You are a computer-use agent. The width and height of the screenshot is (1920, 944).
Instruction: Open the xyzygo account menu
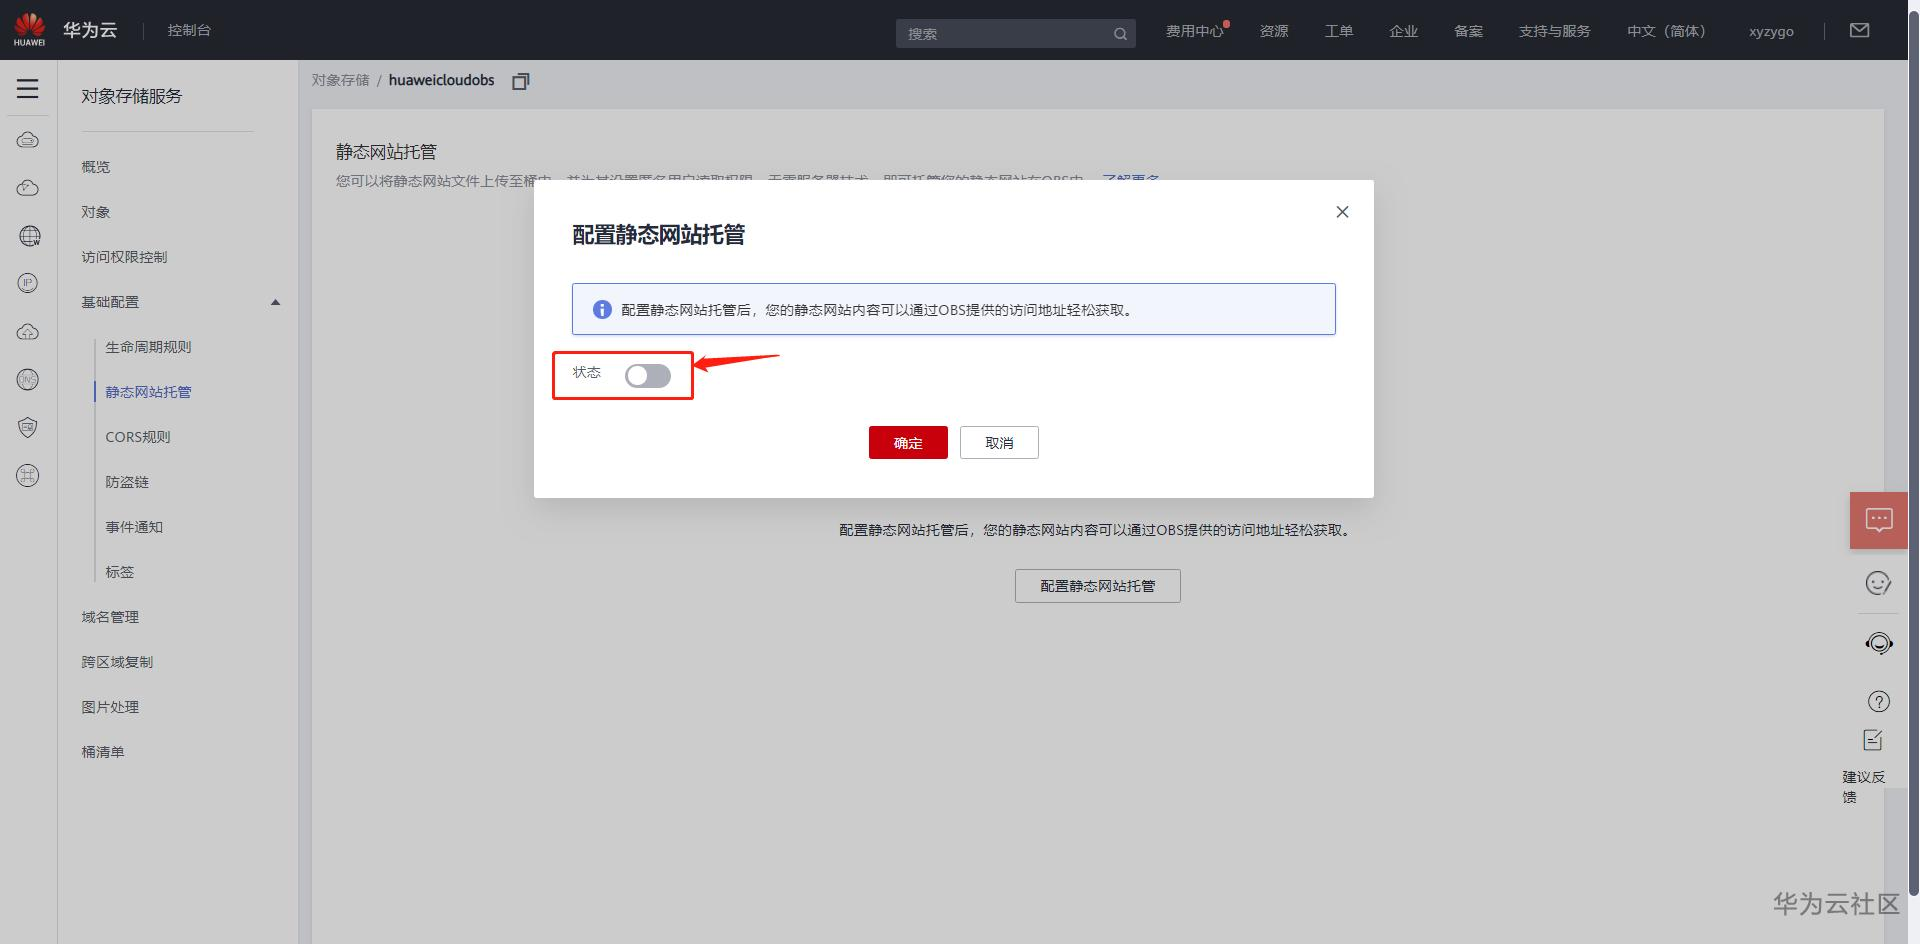tap(1771, 32)
